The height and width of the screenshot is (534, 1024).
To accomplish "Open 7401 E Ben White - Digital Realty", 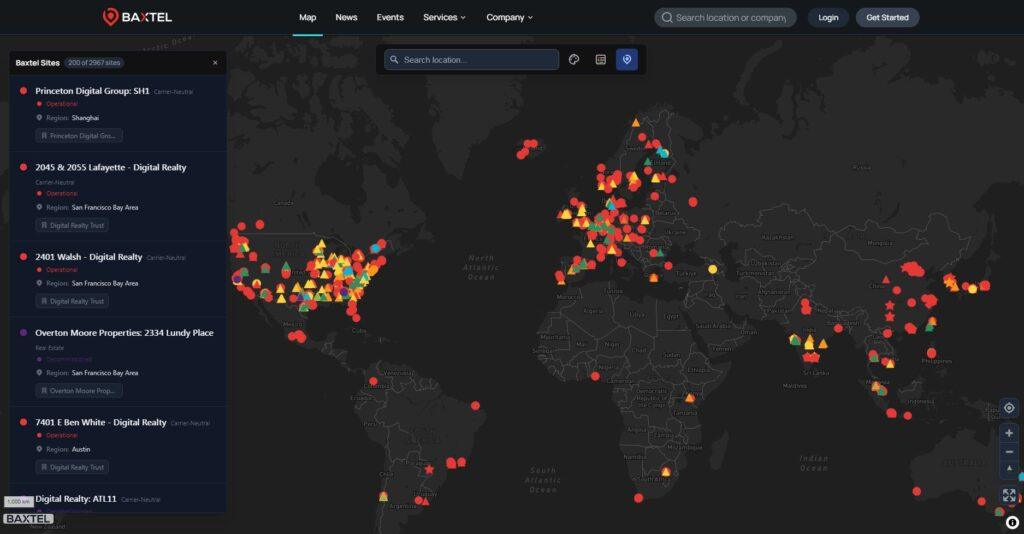I will (101, 422).
